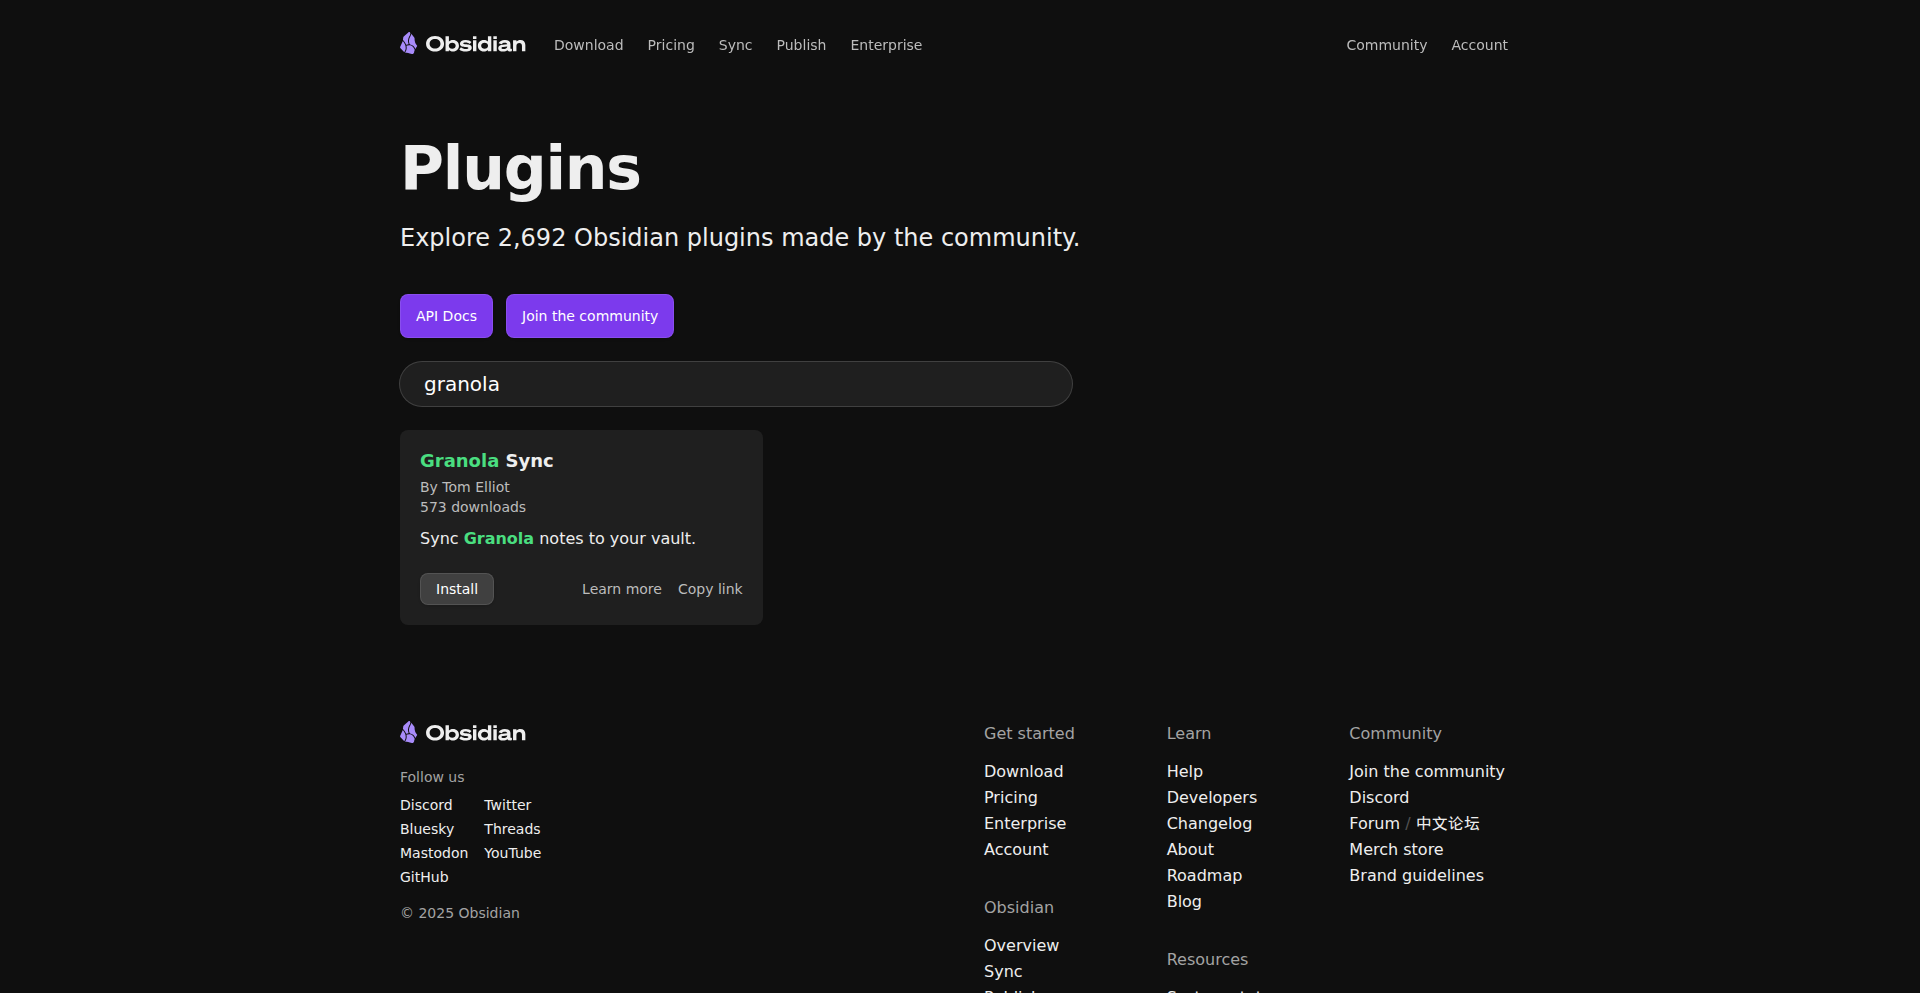Go to Pricing in the top navigation
Viewport: 1920px width, 993px height.
click(x=671, y=45)
